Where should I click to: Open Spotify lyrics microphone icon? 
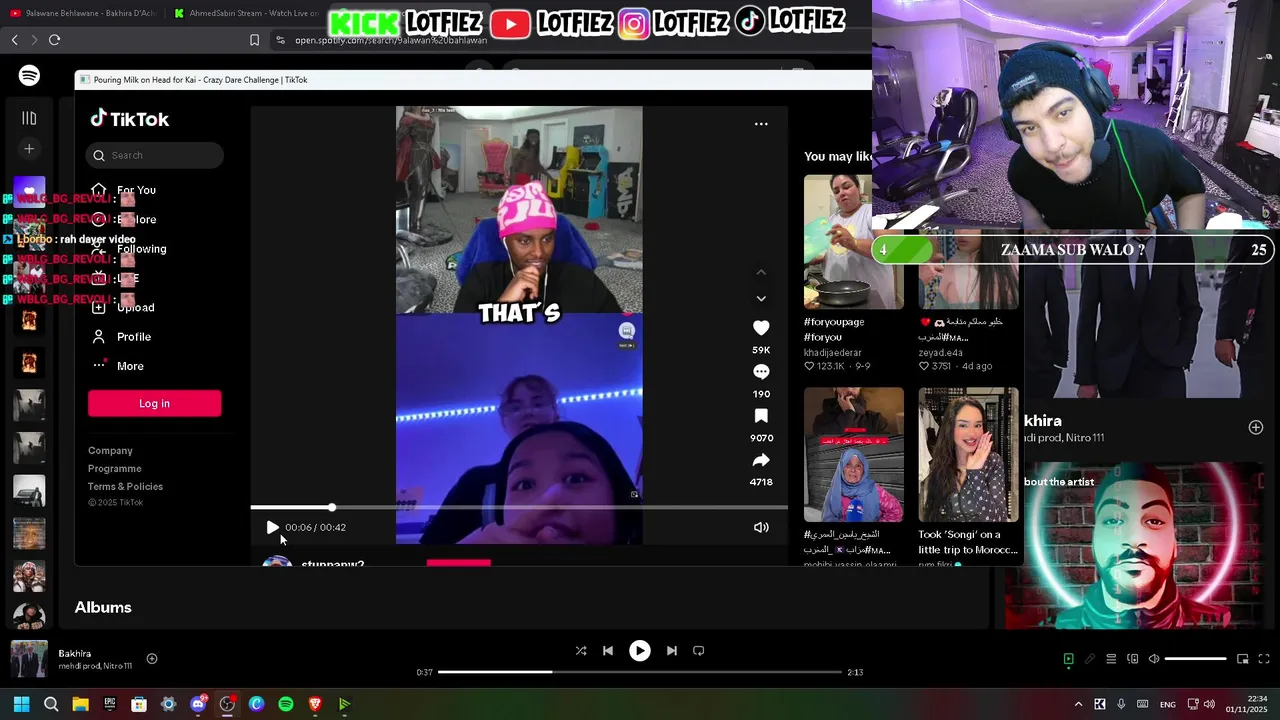[1090, 659]
